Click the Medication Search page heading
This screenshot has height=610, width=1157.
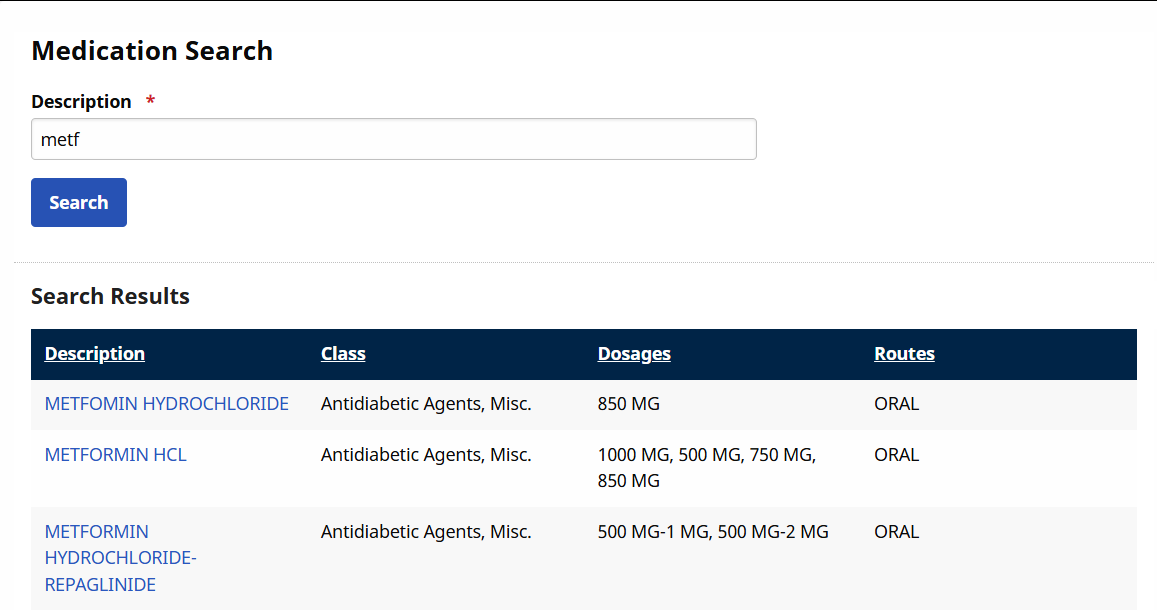point(151,50)
